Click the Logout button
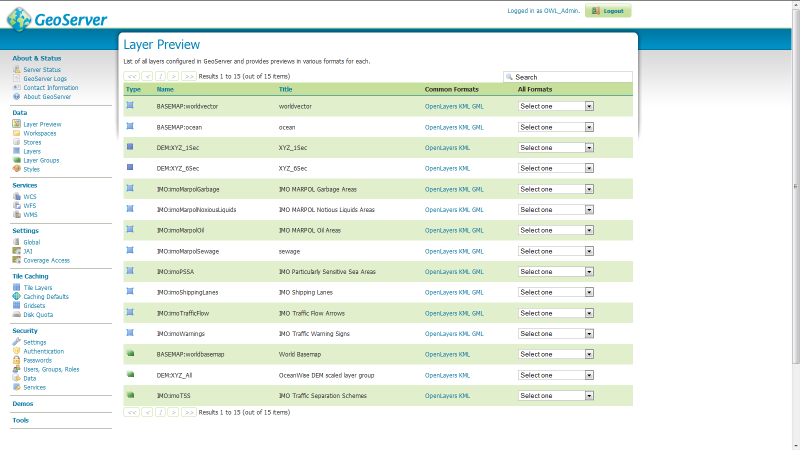The height and width of the screenshot is (450, 800). 608,11
